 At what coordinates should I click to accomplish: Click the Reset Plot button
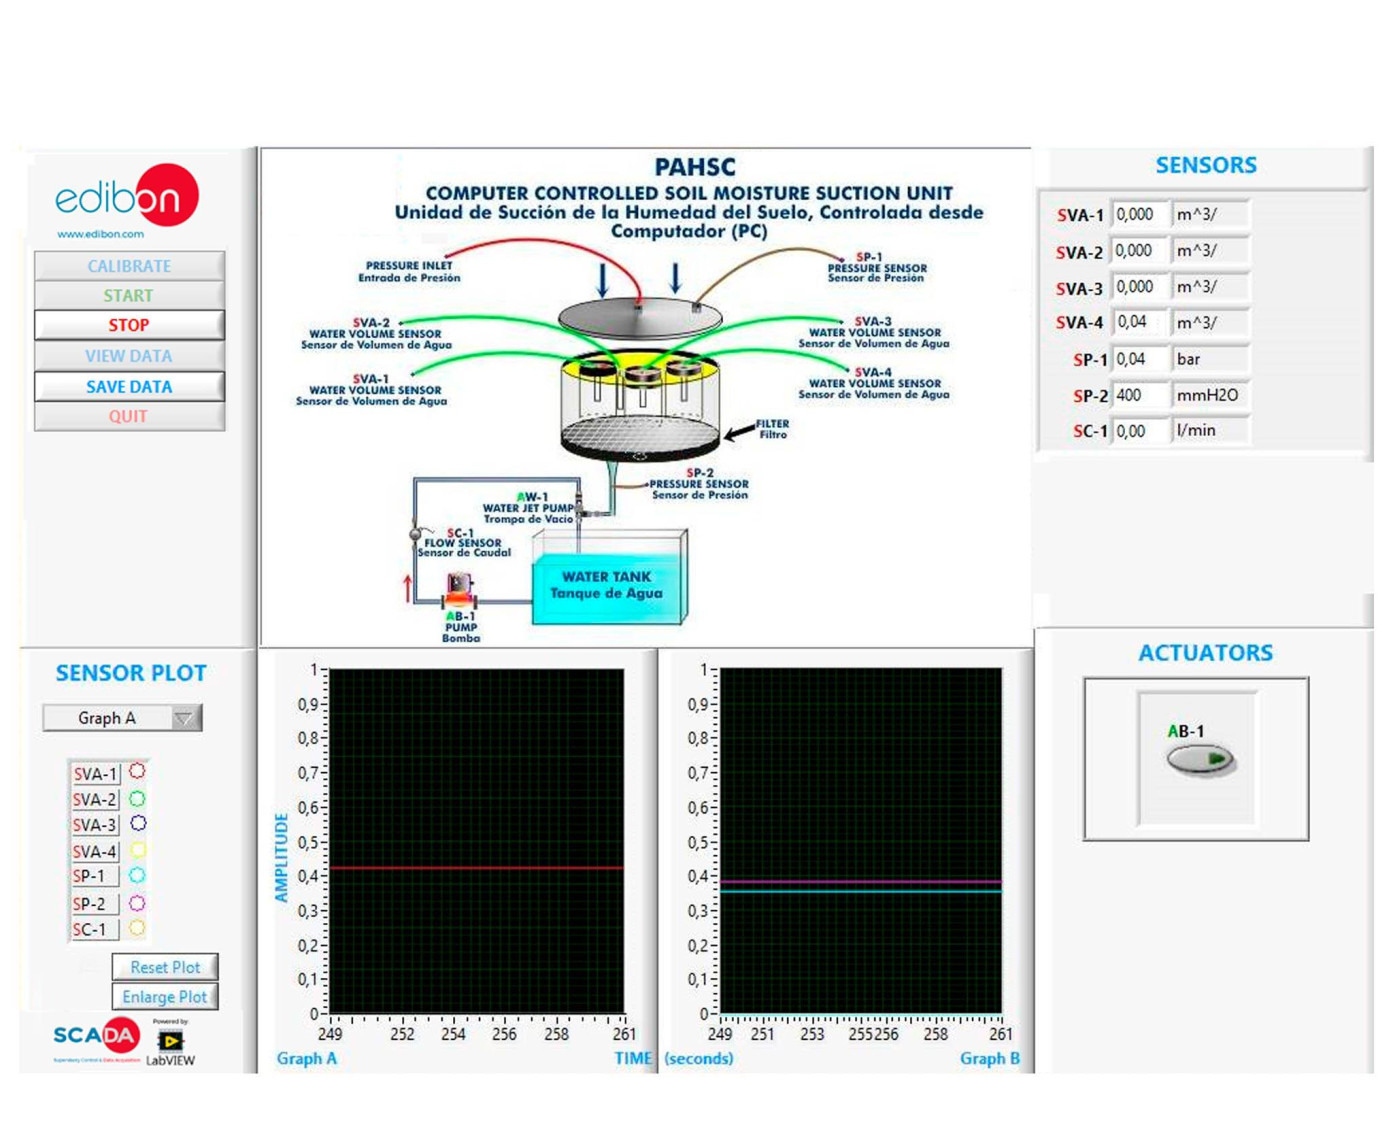point(165,967)
